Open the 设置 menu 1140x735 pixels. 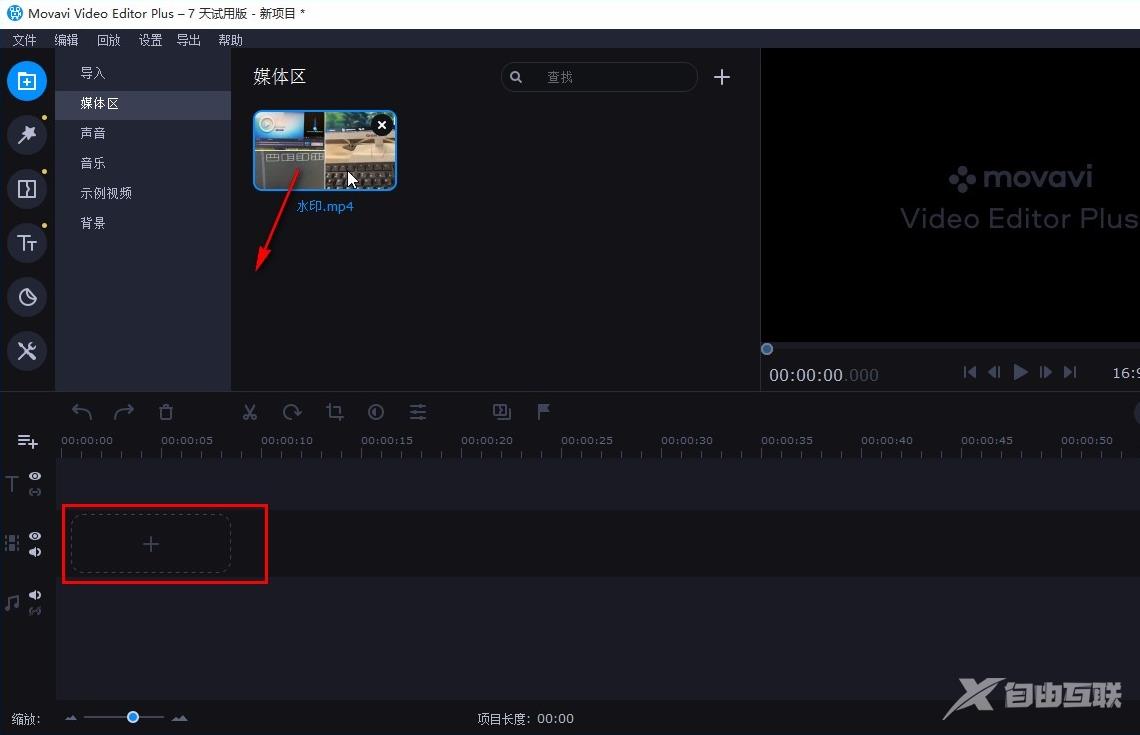[150, 40]
